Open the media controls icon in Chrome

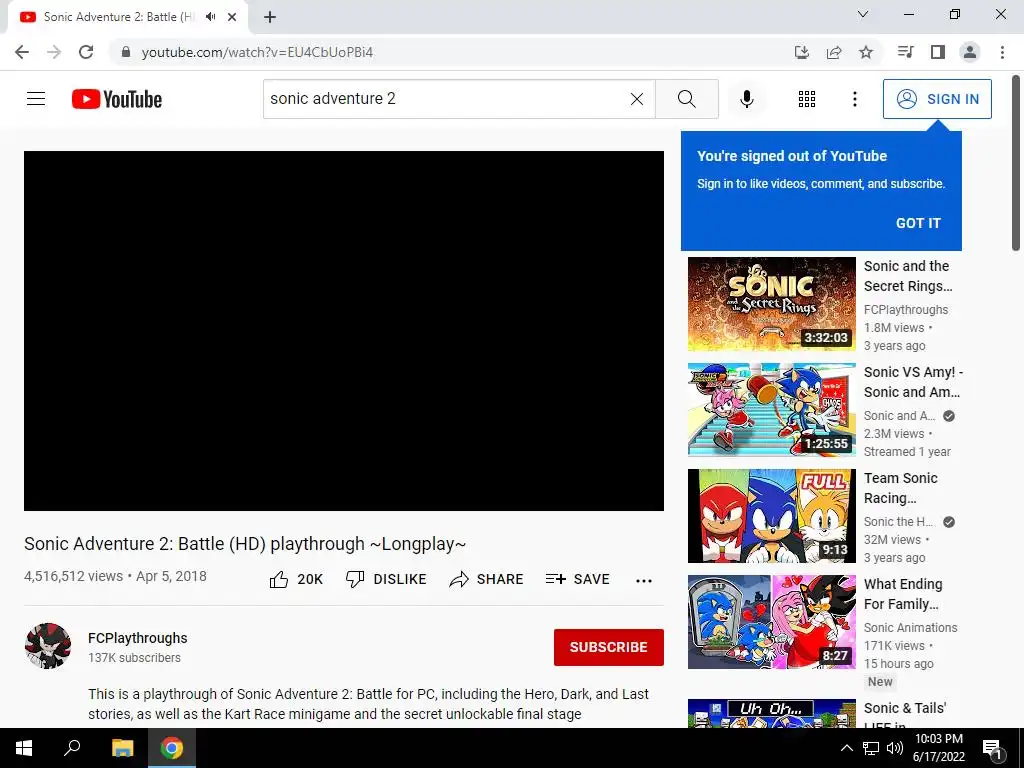pos(905,52)
